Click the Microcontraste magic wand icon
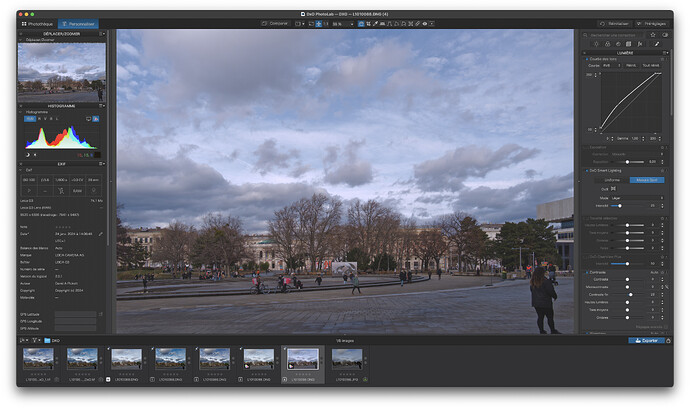This screenshot has width=690, height=409. (x=667, y=287)
